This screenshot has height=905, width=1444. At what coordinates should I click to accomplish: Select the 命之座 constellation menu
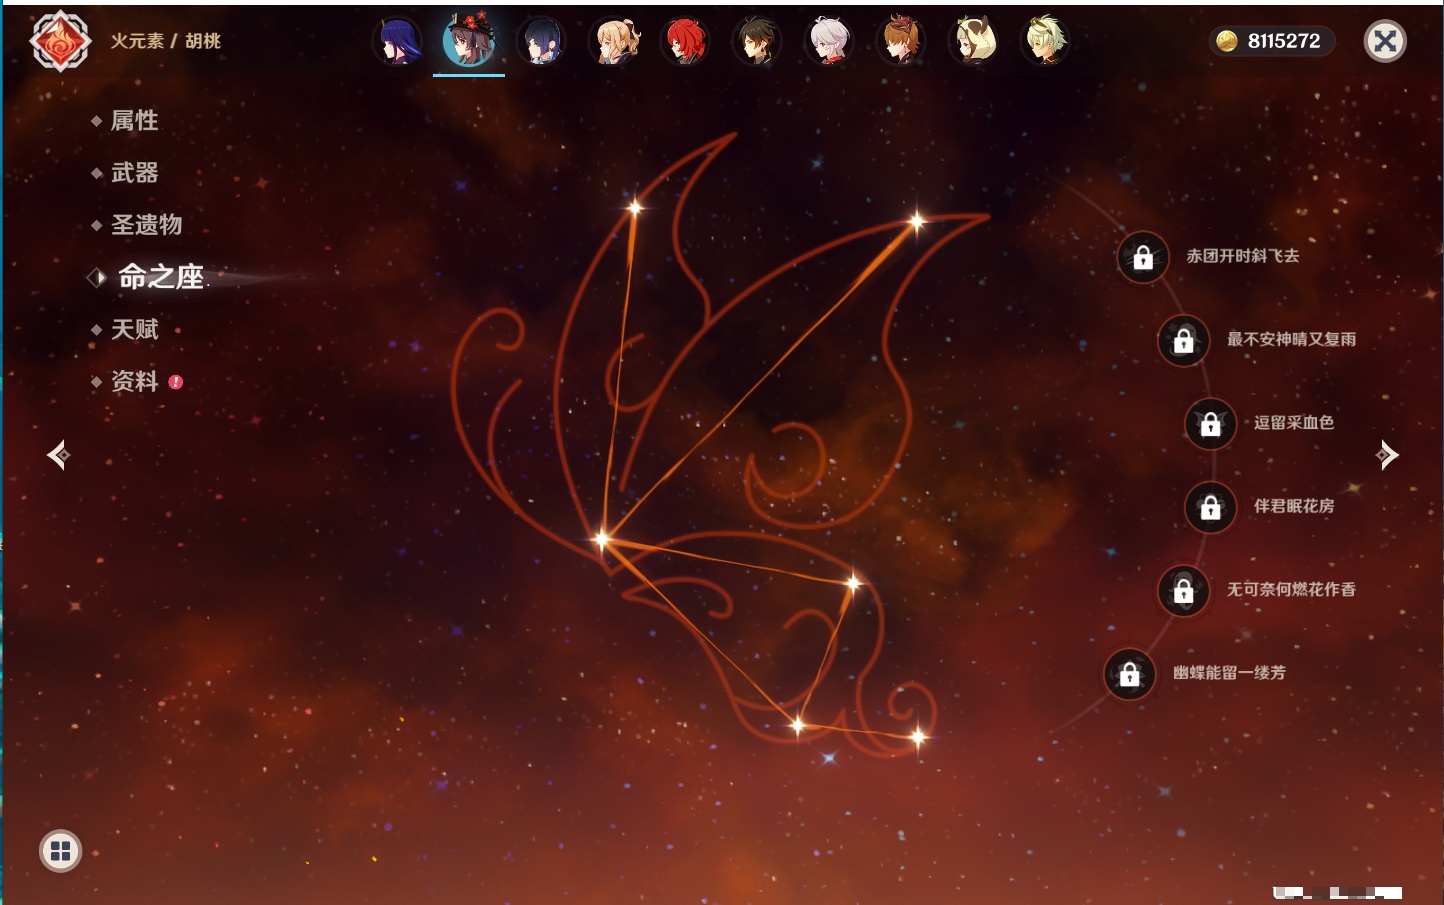tap(160, 277)
